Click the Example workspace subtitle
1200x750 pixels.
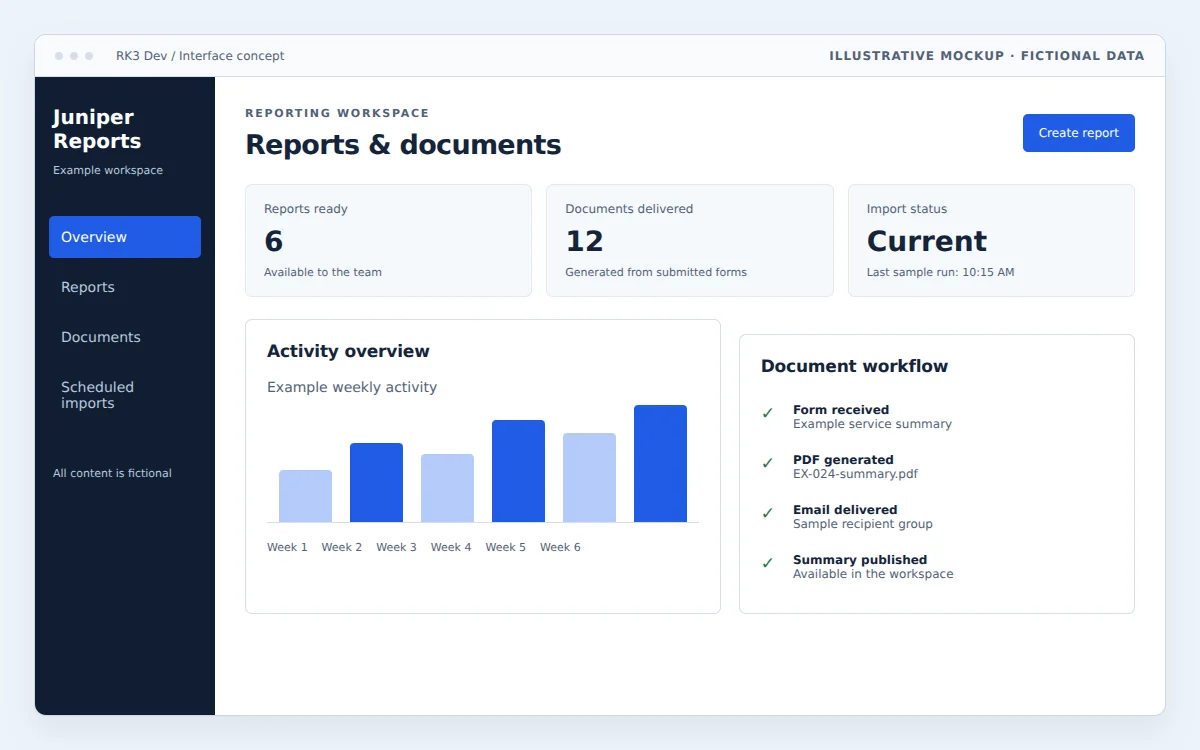pos(108,170)
